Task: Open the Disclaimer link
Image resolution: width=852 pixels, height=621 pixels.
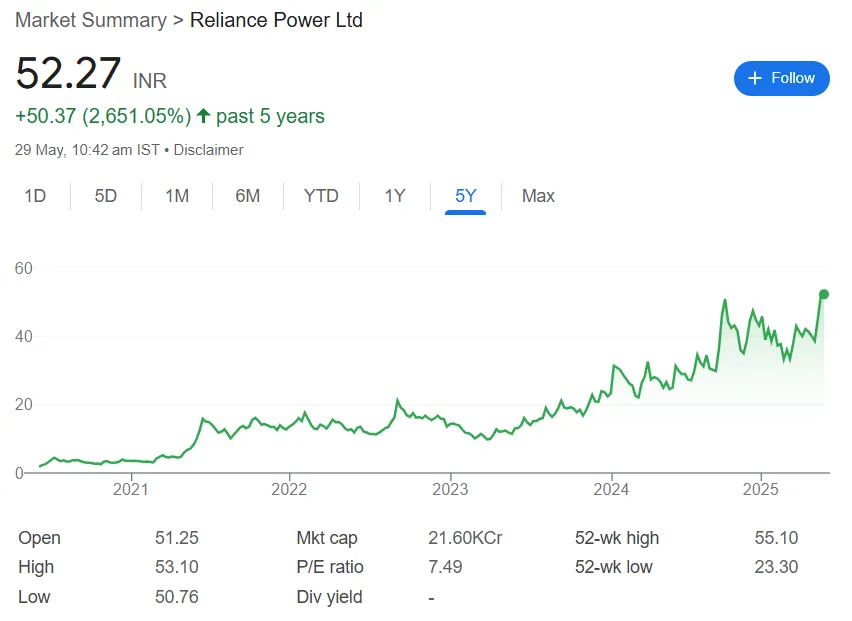Action: tap(209, 150)
